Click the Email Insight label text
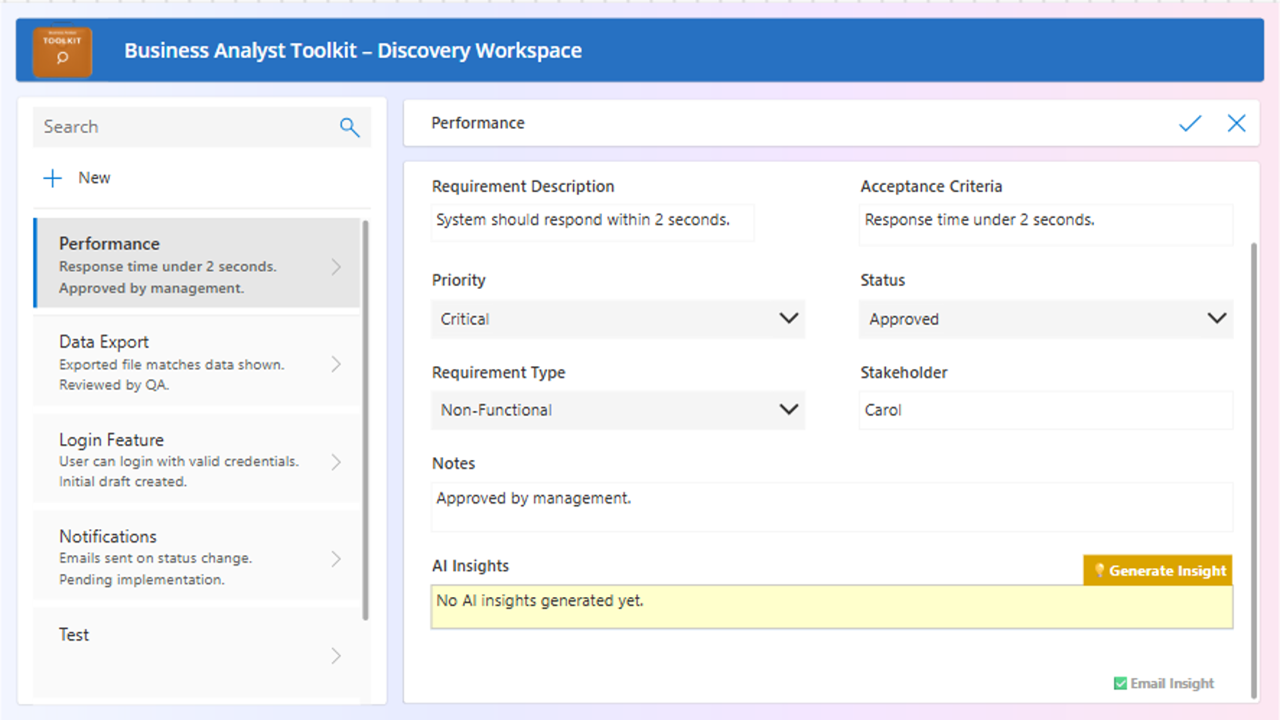Screen dimensions: 1280x720 (x=1172, y=684)
